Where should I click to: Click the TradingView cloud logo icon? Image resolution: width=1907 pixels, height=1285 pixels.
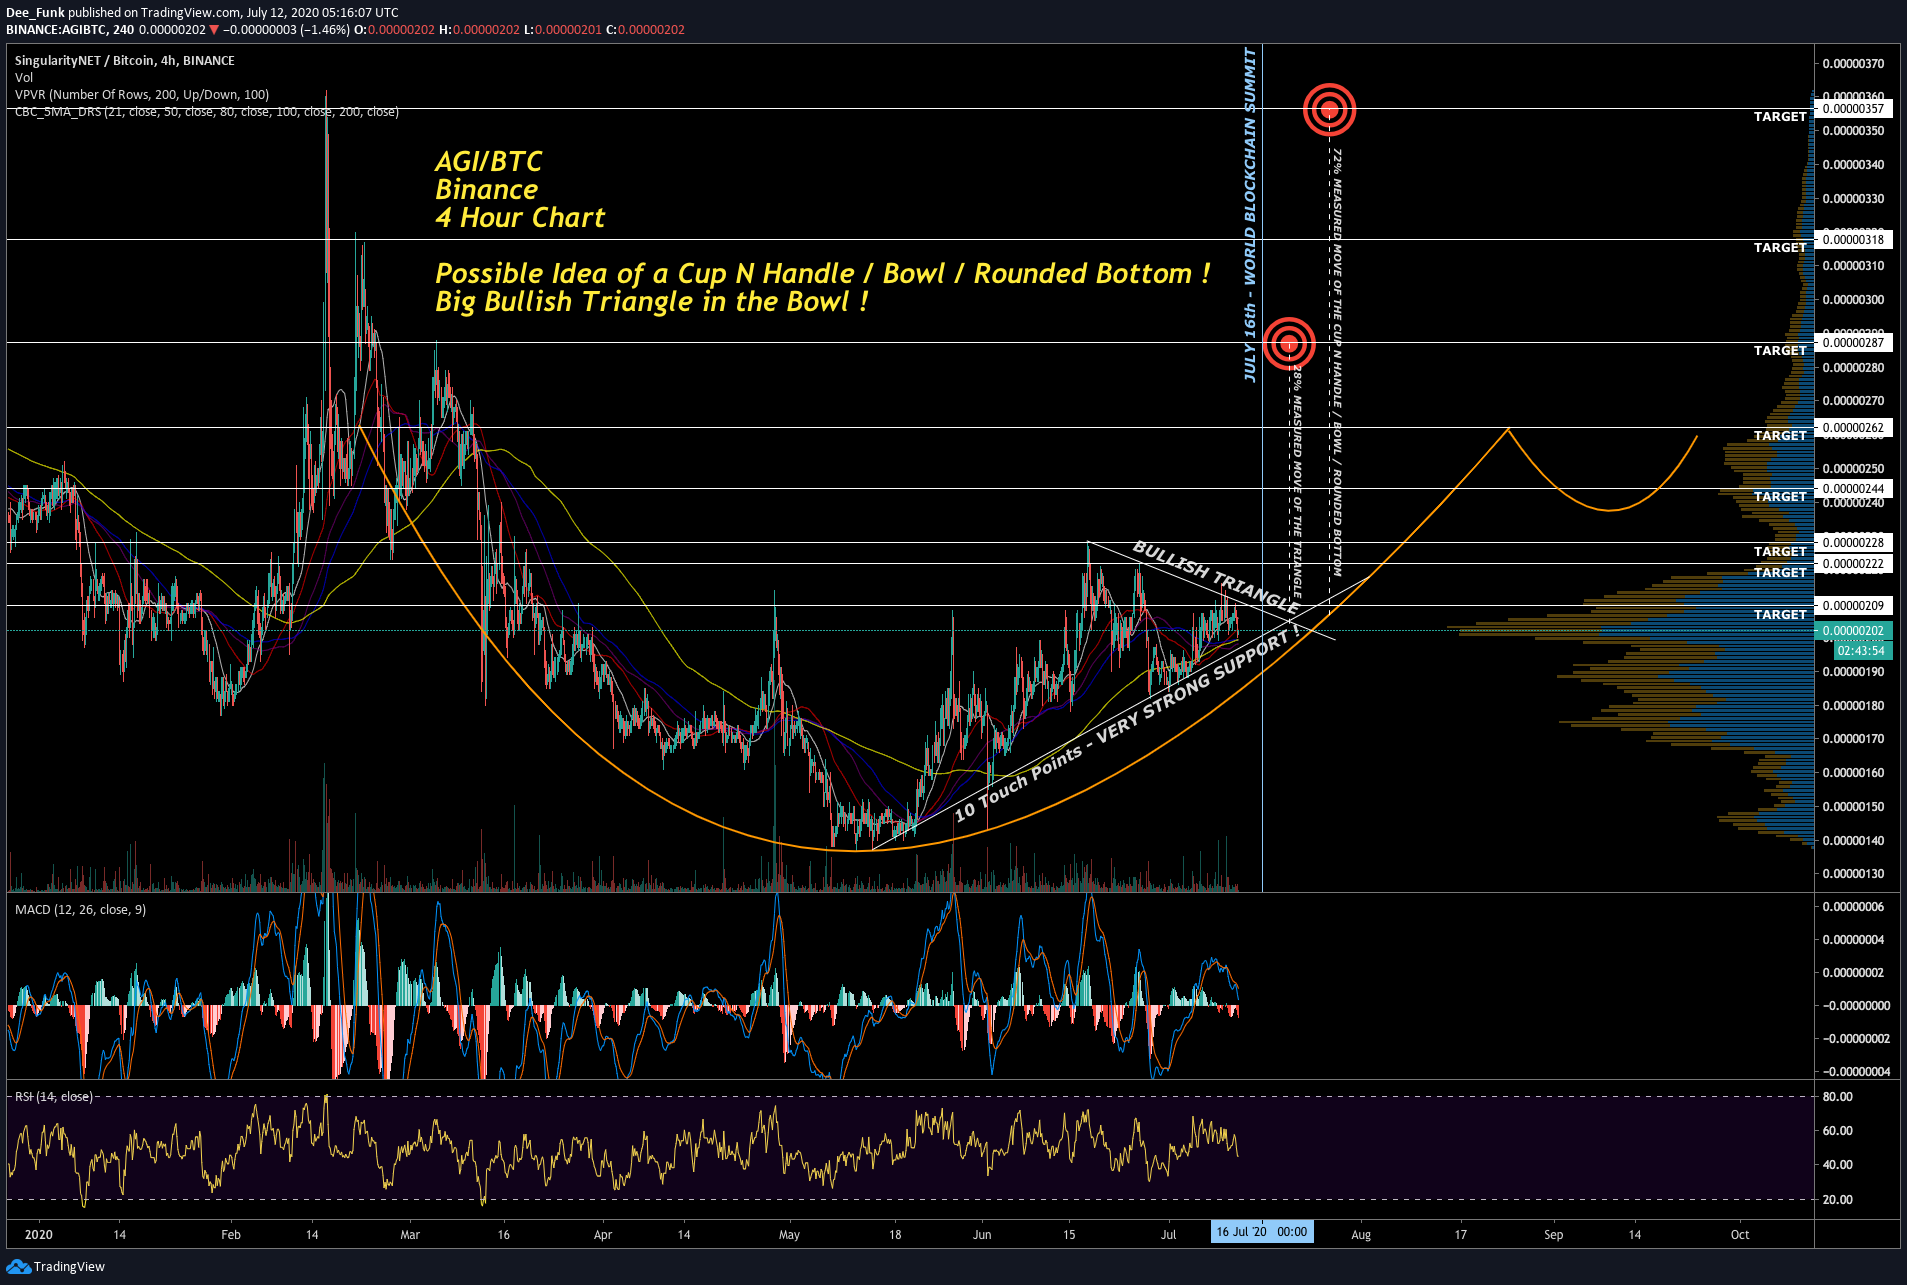point(18,1266)
